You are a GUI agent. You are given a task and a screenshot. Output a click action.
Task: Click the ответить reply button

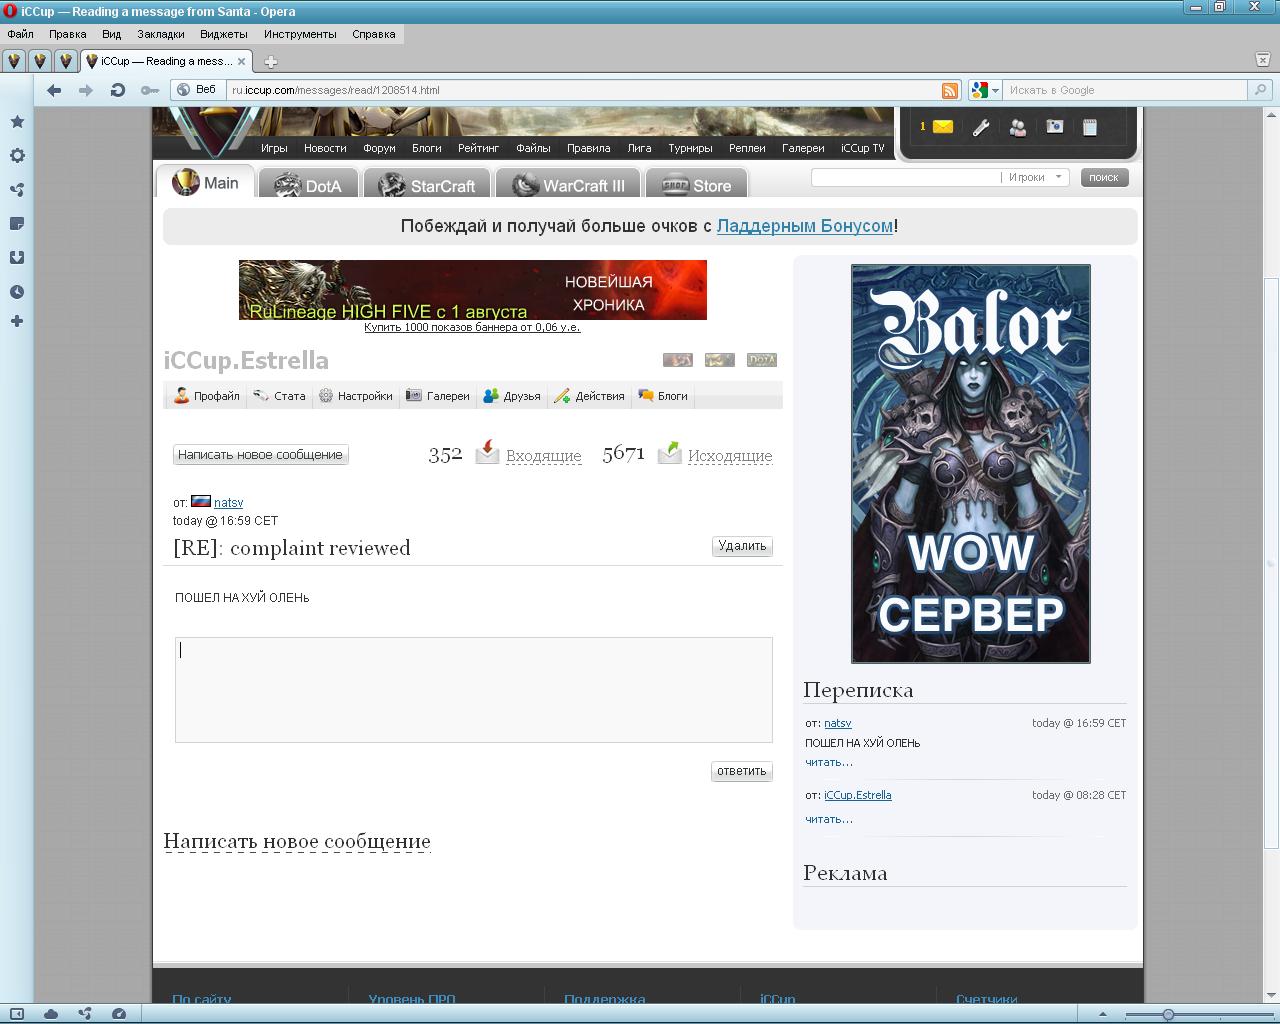742,771
